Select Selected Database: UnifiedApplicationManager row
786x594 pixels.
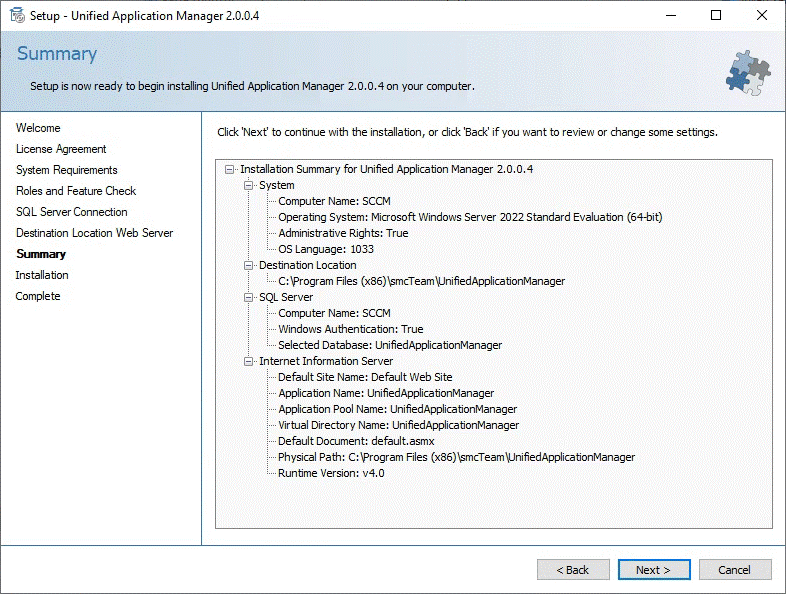coord(390,345)
